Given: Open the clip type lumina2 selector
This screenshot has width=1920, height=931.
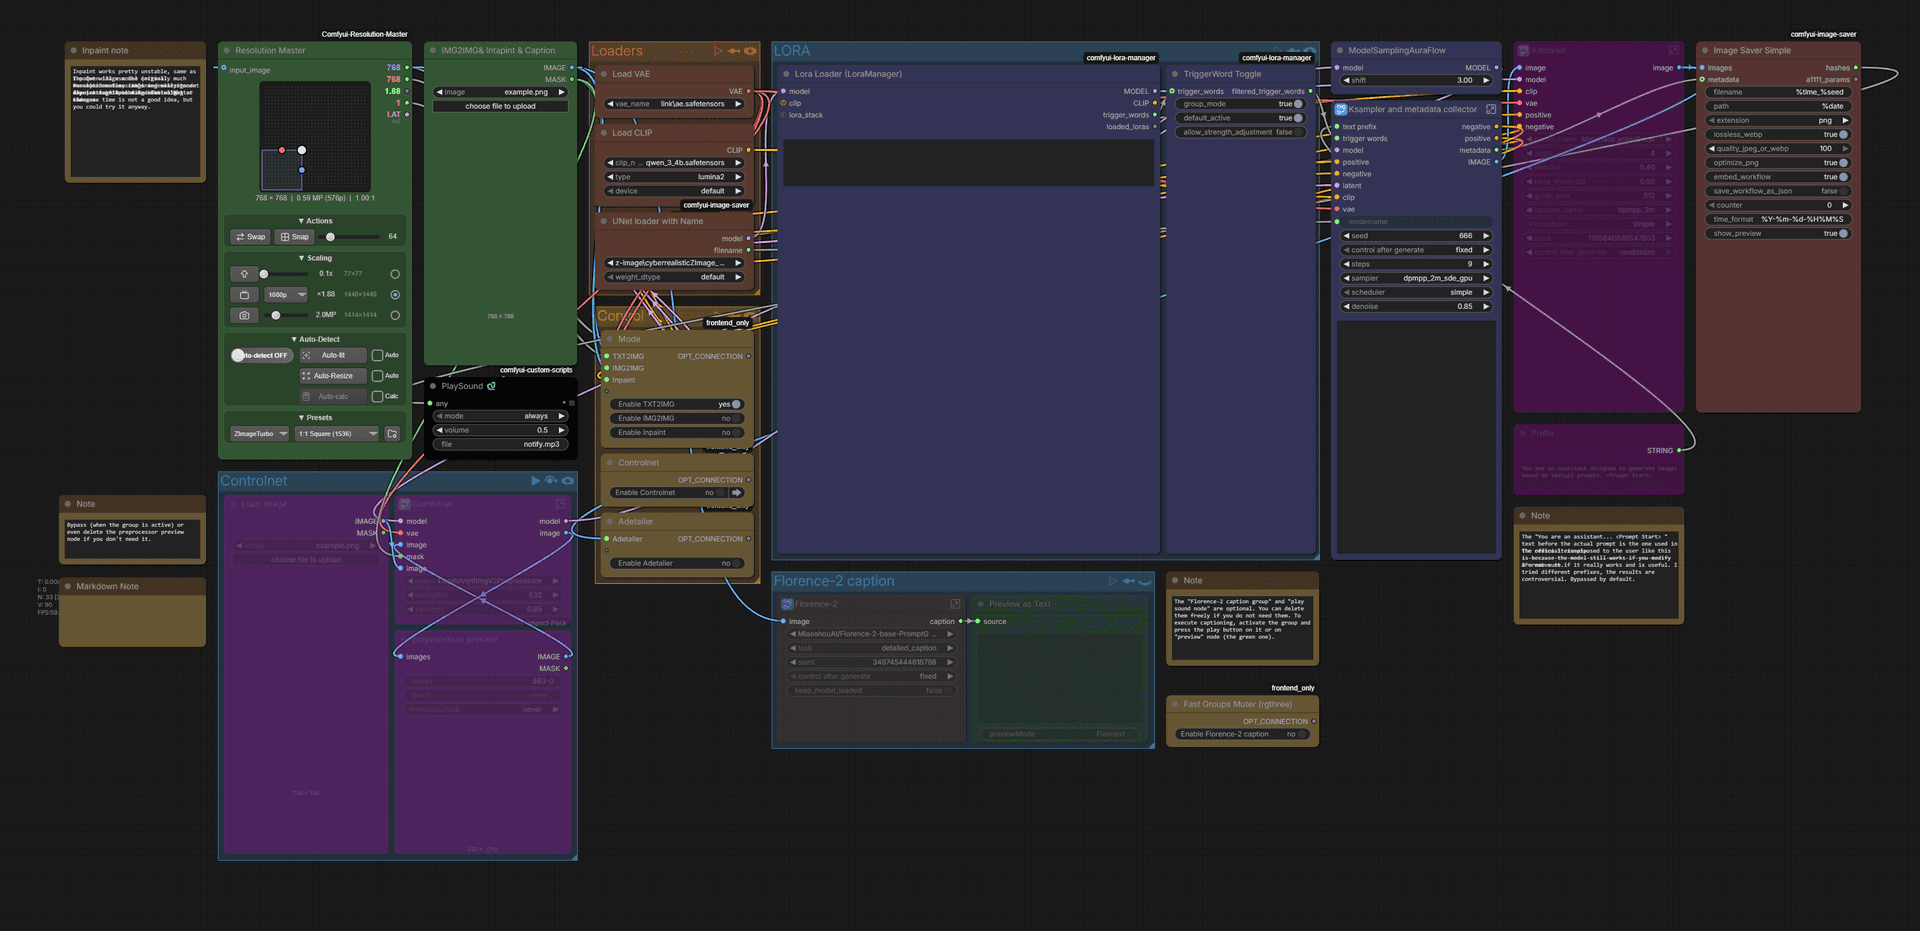Looking at the screenshot, I should click(x=675, y=177).
